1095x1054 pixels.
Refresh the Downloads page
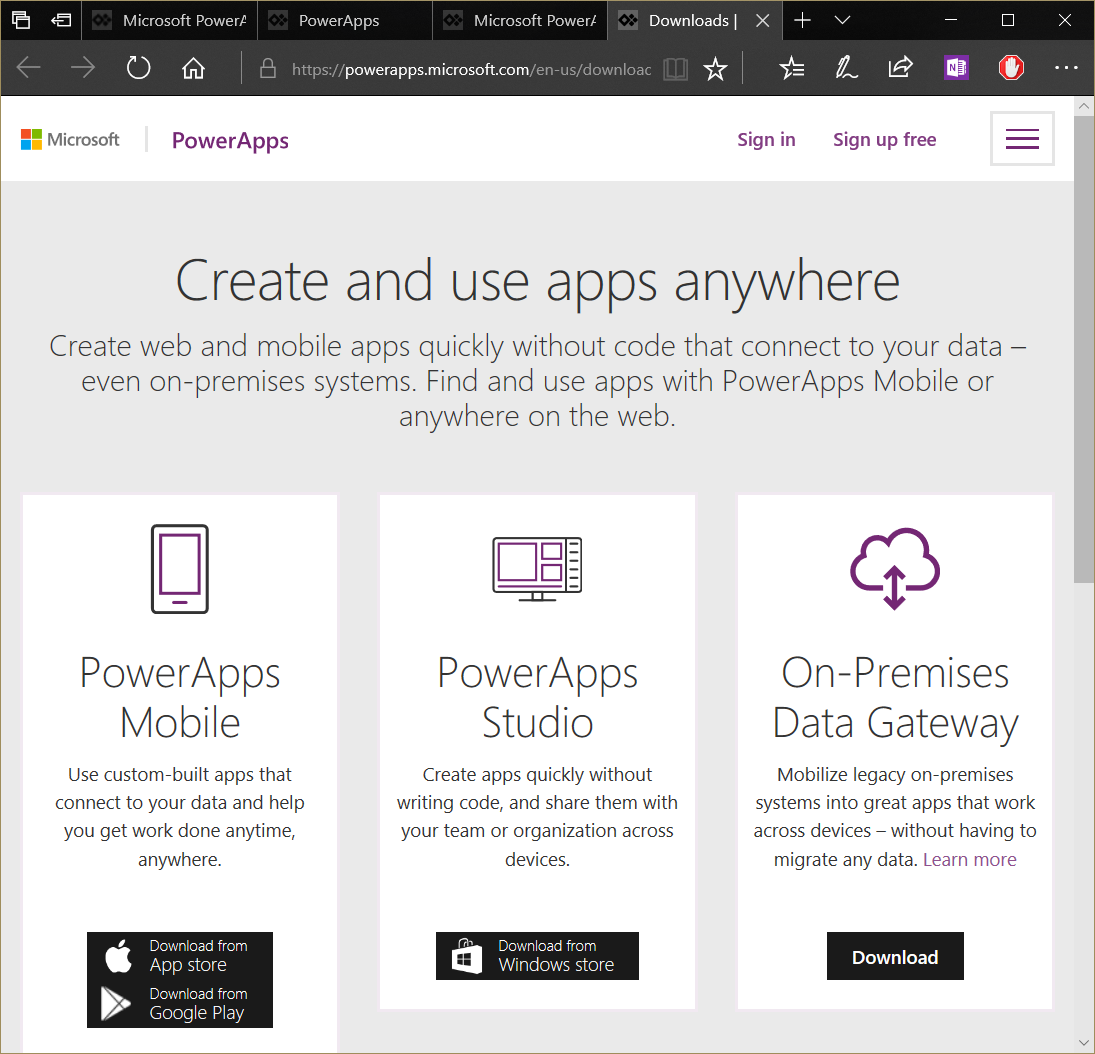138,68
